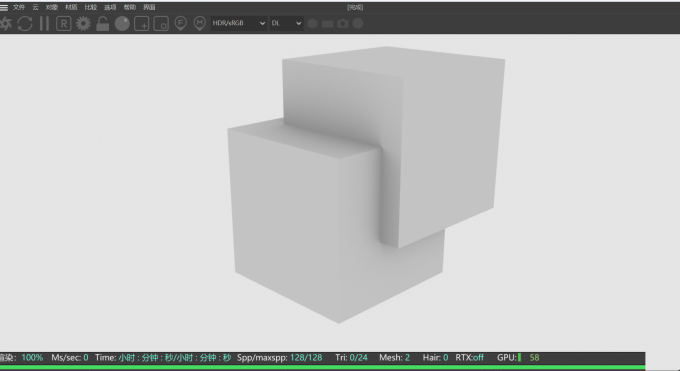The width and height of the screenshot is (680, 371).
Task: Click the green render progress bar
Action: point(322,368)
